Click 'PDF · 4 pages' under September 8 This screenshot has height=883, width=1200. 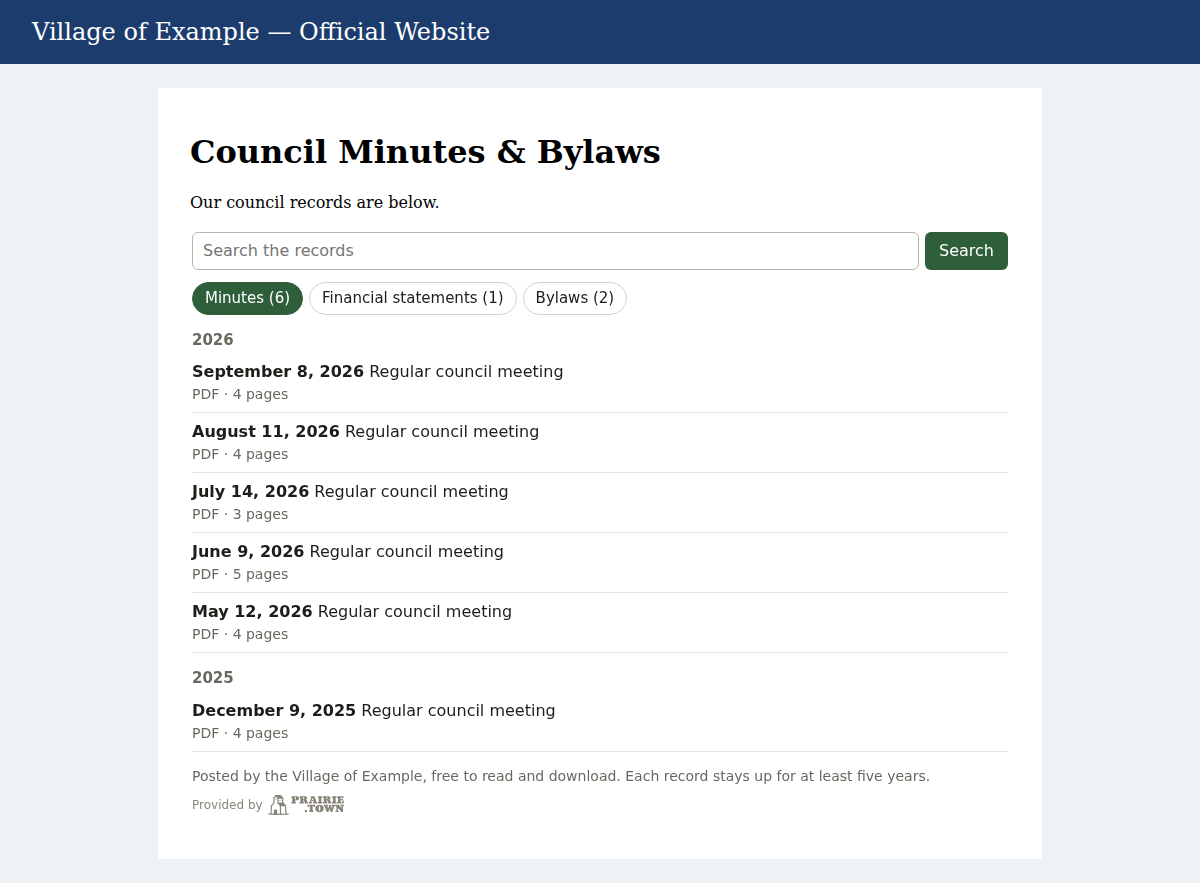coord(240,395)
